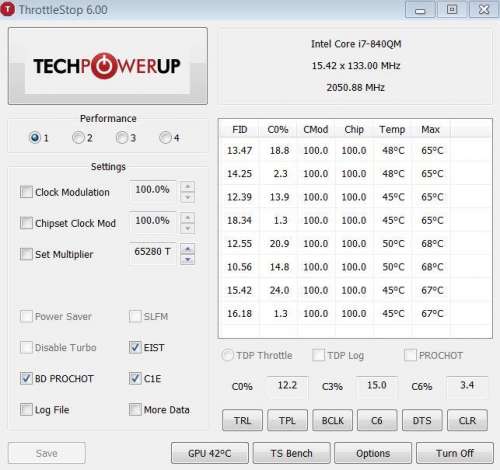
Task: Click the C0% column header in table
Action: [278, 129]
